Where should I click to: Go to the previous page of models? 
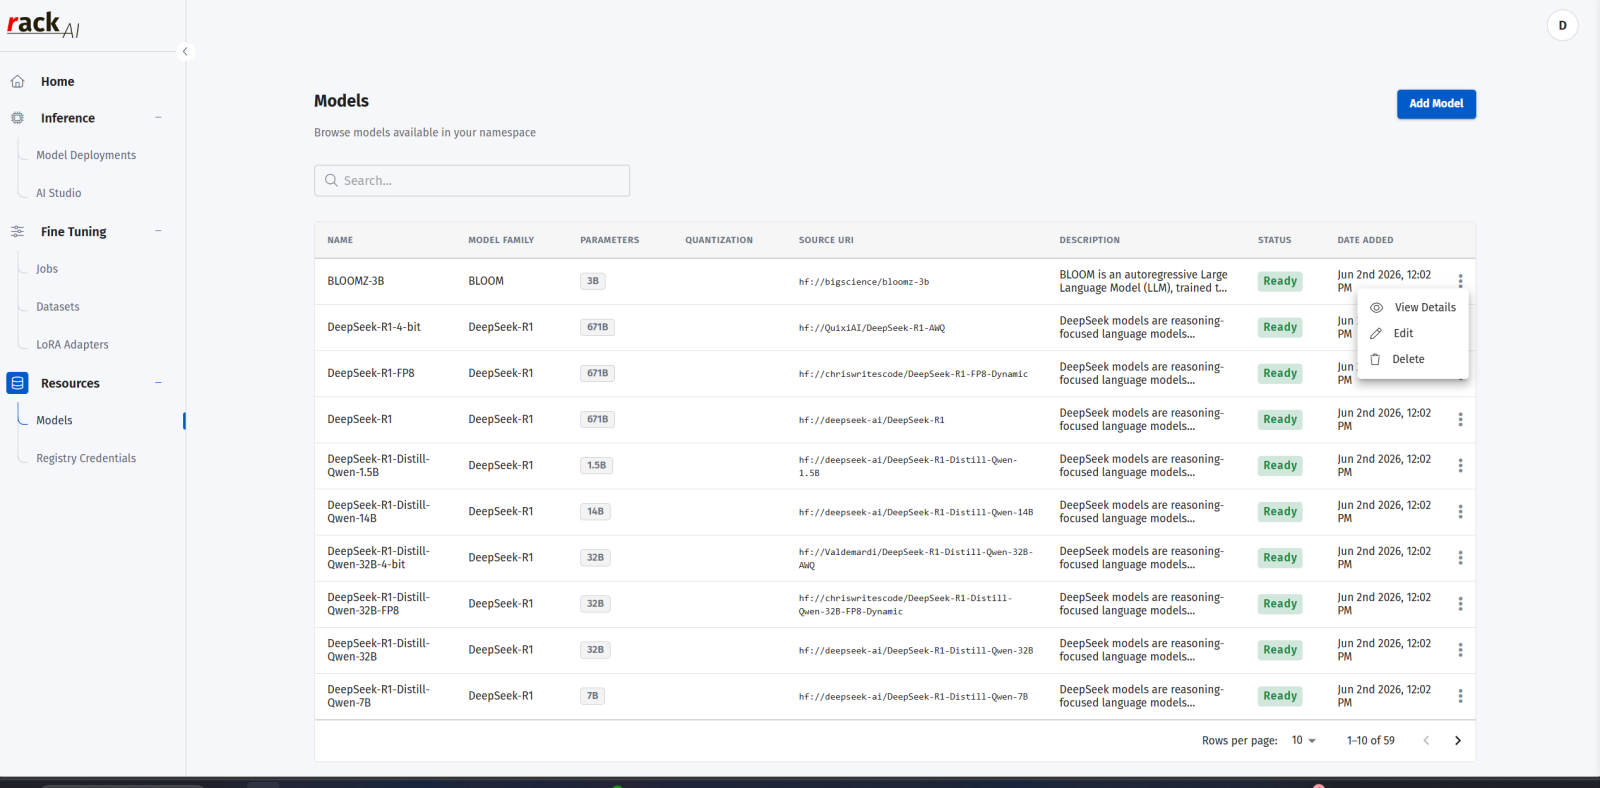(x=1426, y=741)
